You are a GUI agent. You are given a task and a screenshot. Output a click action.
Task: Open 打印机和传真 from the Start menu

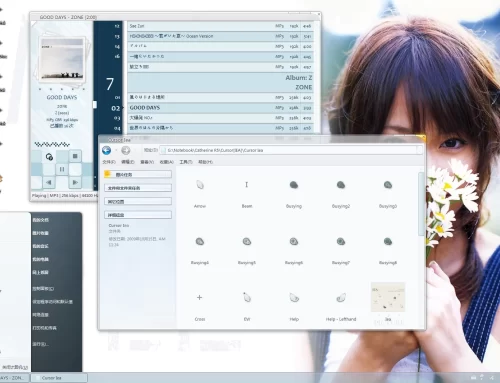pyautogui.click(x=45, y=328)
